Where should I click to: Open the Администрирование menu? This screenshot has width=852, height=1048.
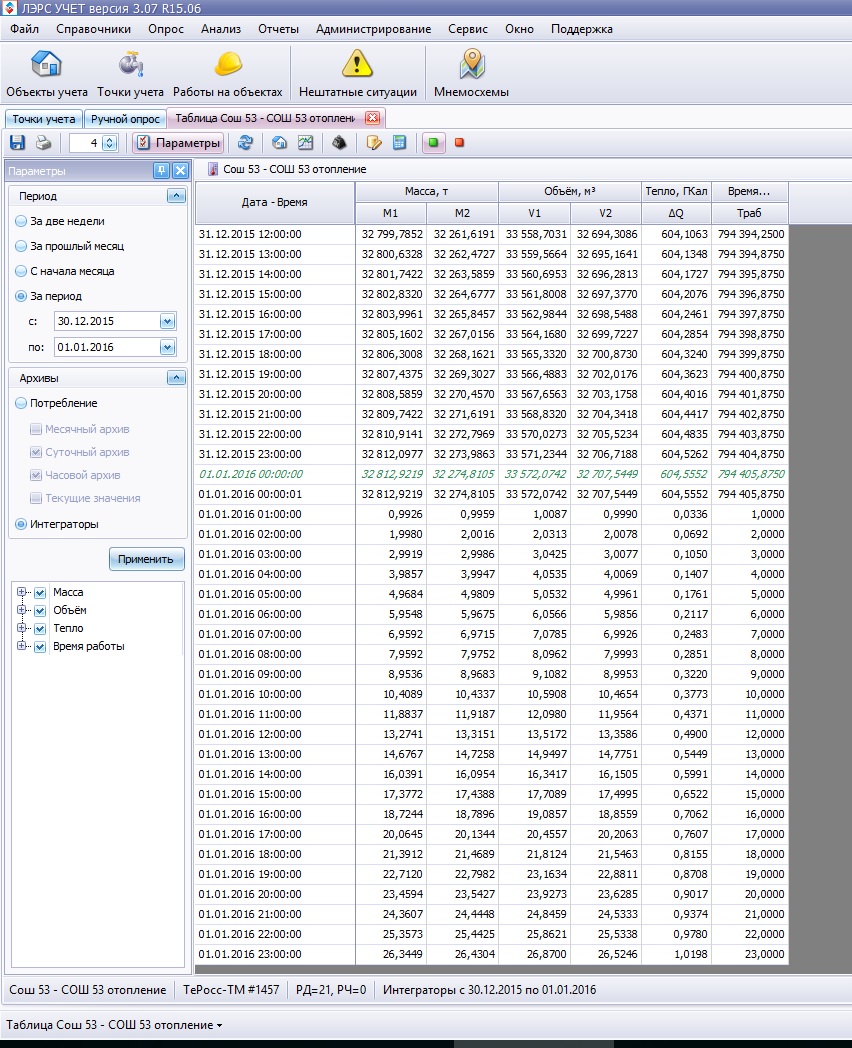click(x=373, y=29)
